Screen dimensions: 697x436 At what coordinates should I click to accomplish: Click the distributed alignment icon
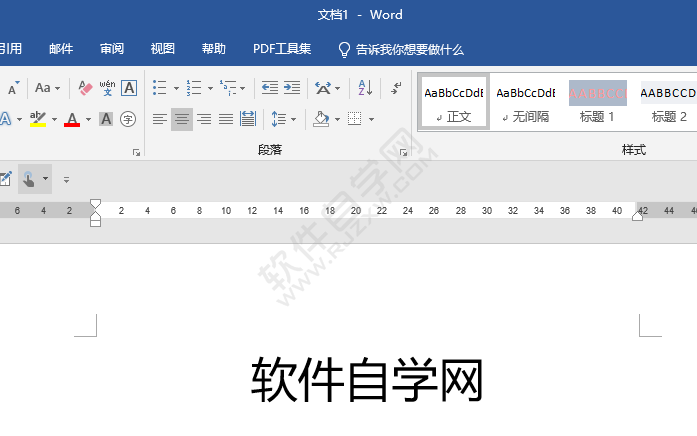247,119
